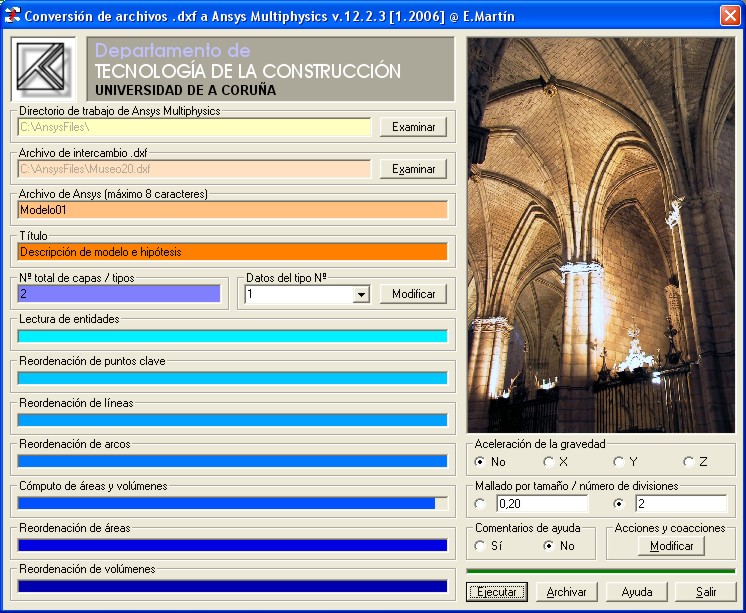Enable meshing by size radio button
This screenshot has height=613, width=746.
coord(481,504)
